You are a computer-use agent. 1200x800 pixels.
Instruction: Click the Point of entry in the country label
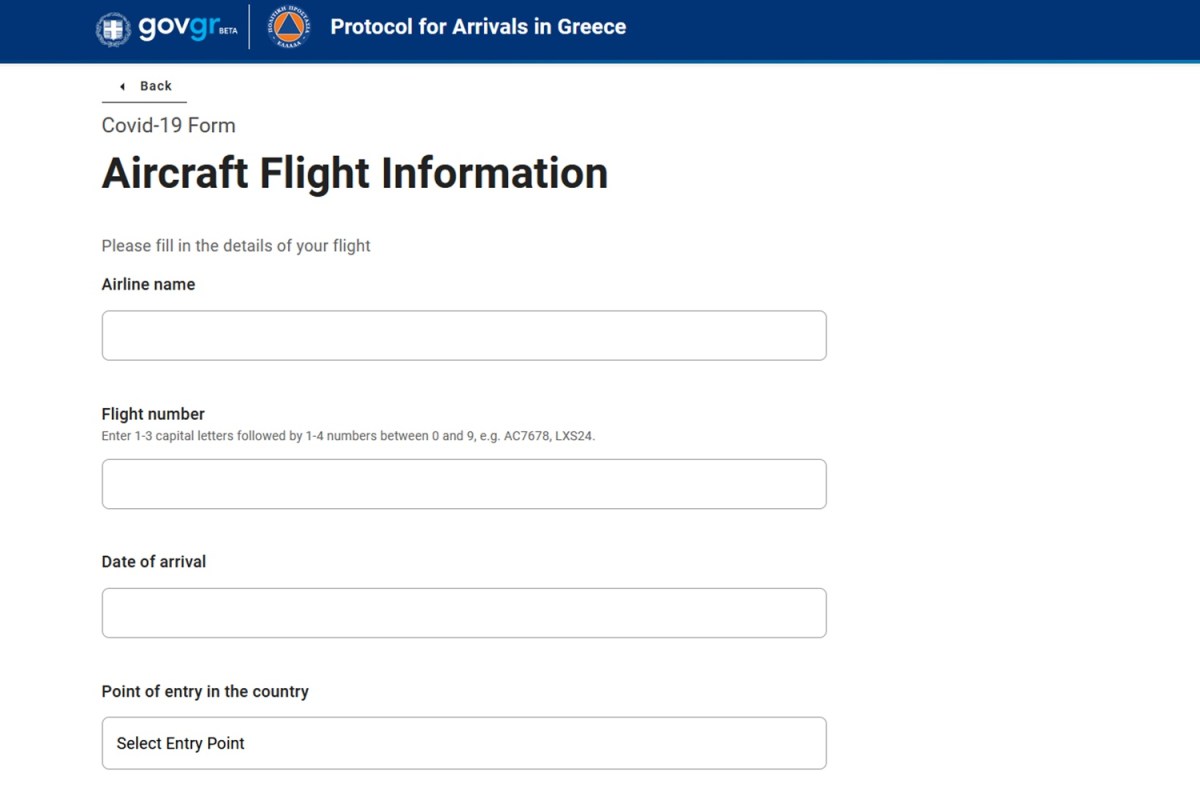click(x=205, y=692)
